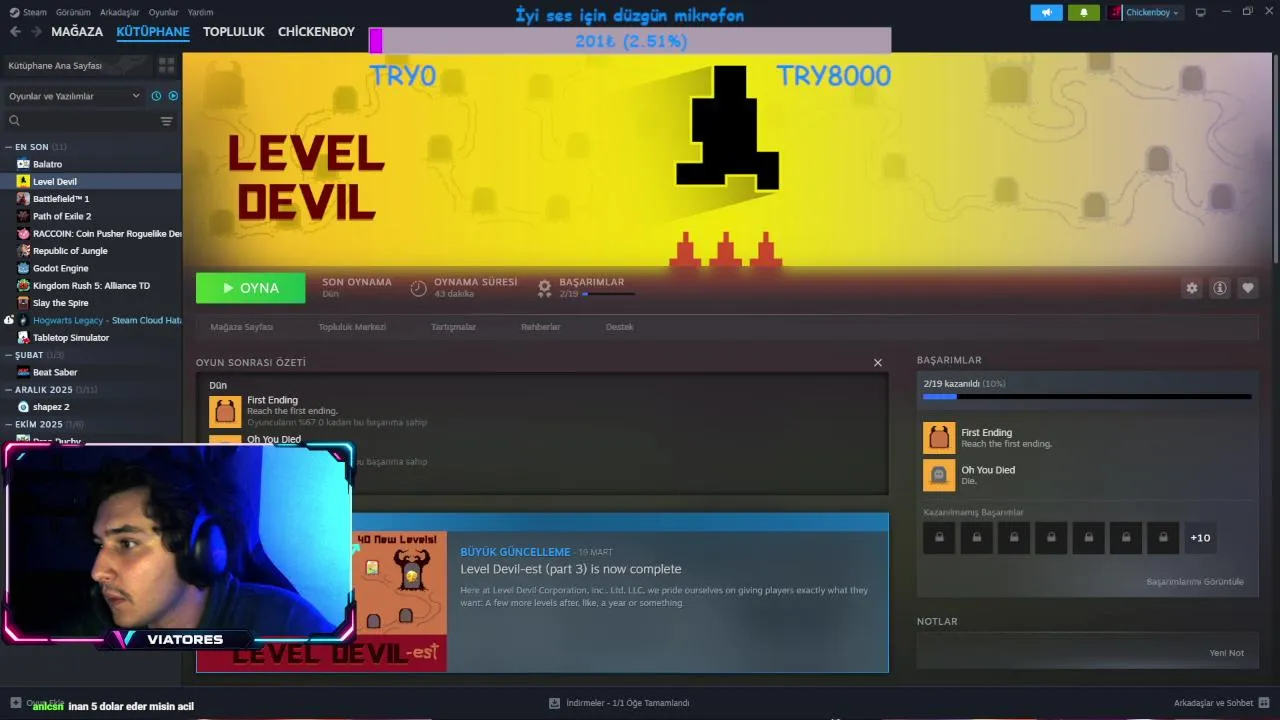Click the Slay the Spire icon

pyautogui.click(x=23, y=303)
